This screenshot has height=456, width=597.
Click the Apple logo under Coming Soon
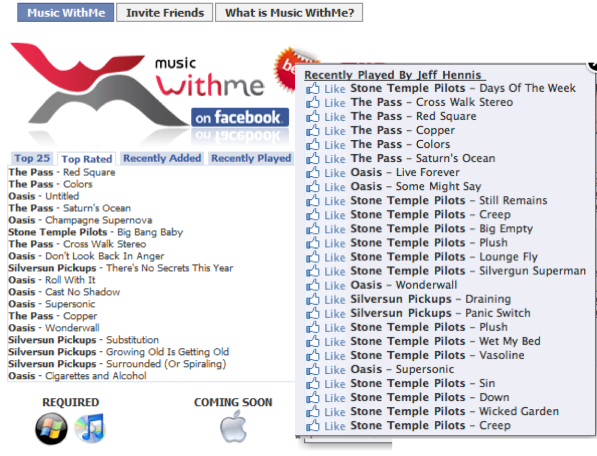coord(233,426)
